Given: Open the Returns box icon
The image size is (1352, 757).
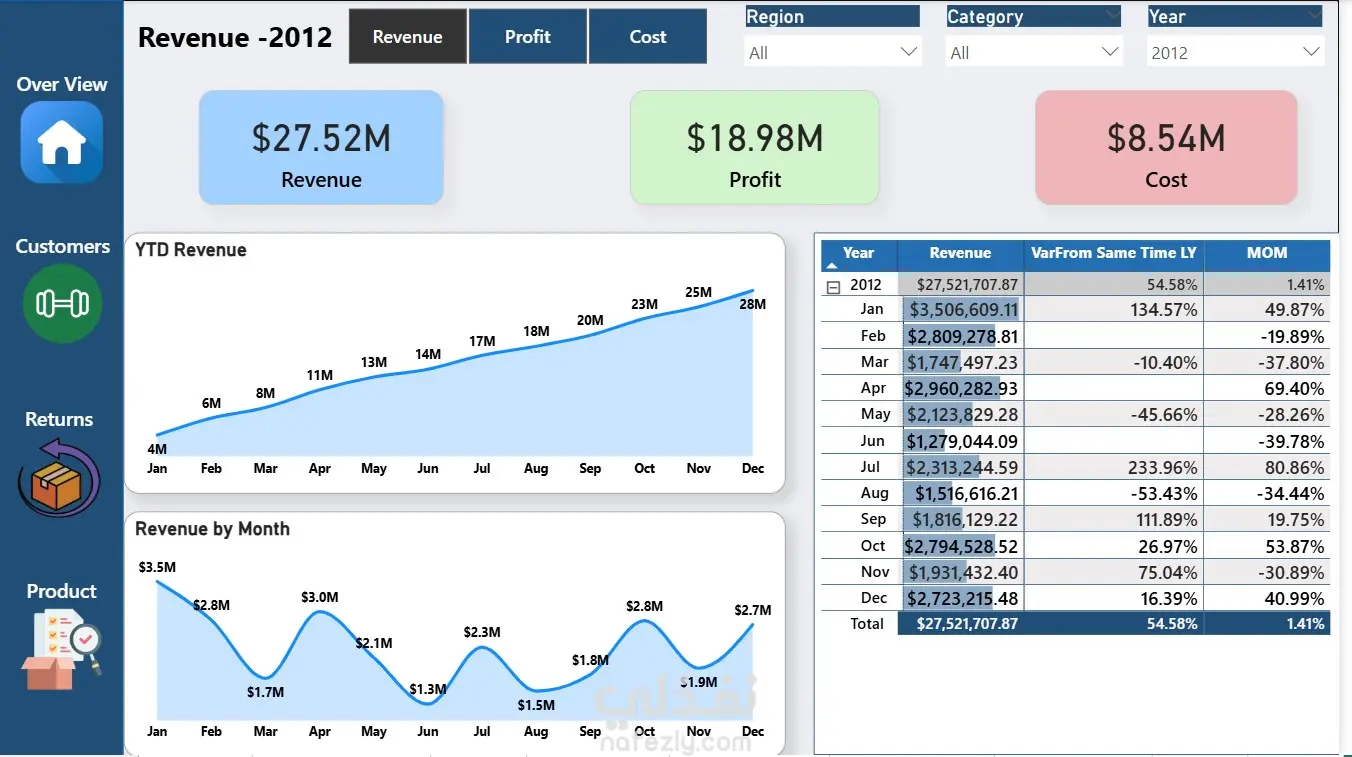Looking at the screenshot, I should click(59, 478).
